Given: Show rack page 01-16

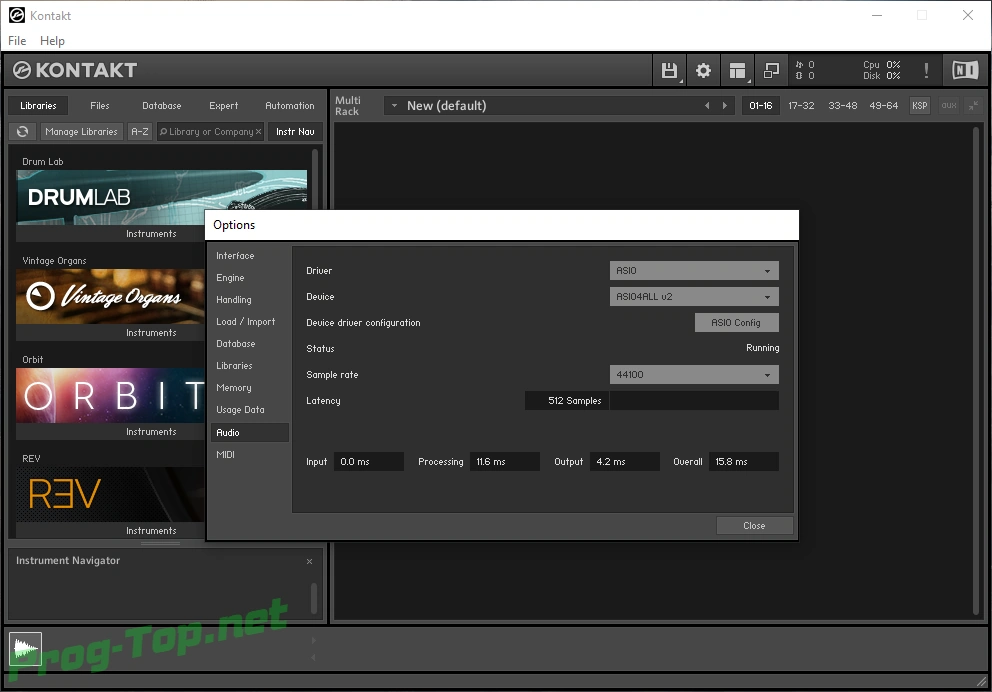Looking at the screenshot, I should pyautogui.click(x=760, y=106).
